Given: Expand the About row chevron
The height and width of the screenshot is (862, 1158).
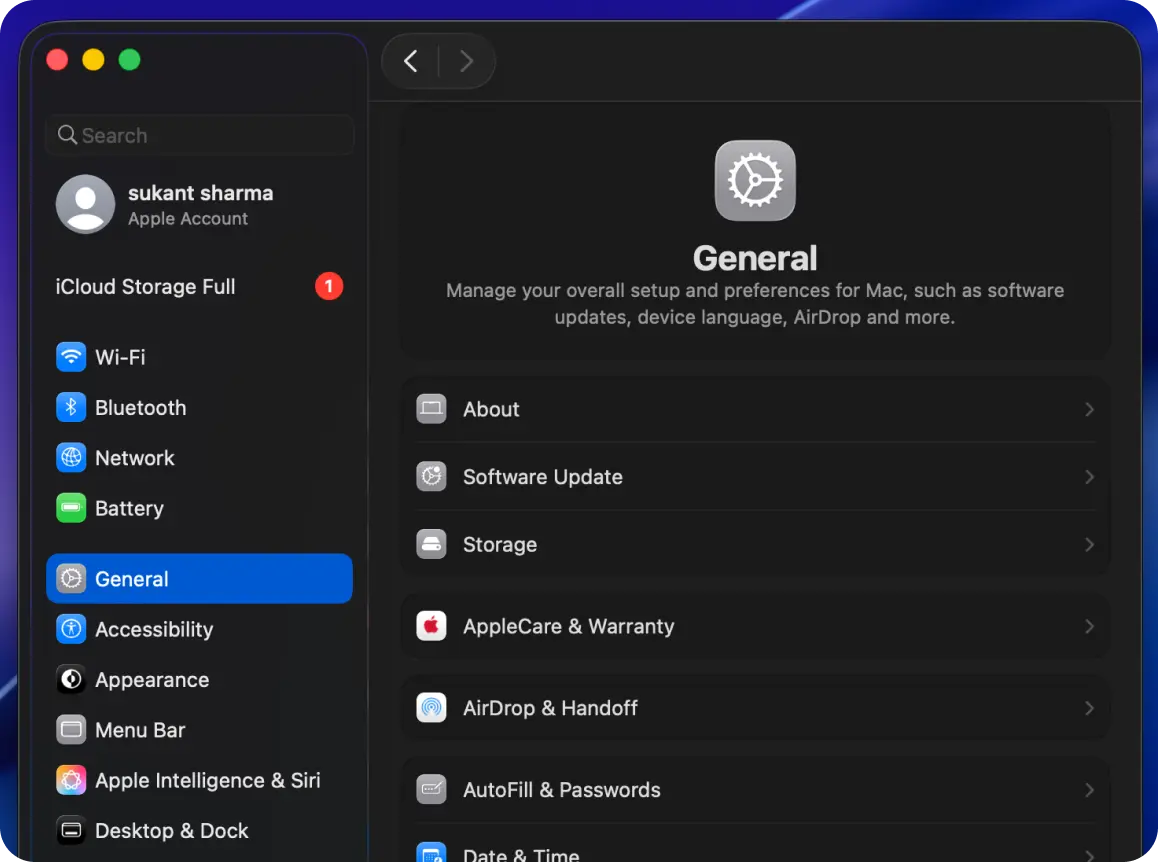Looking at the screenshot, I should pos(1089,409).
